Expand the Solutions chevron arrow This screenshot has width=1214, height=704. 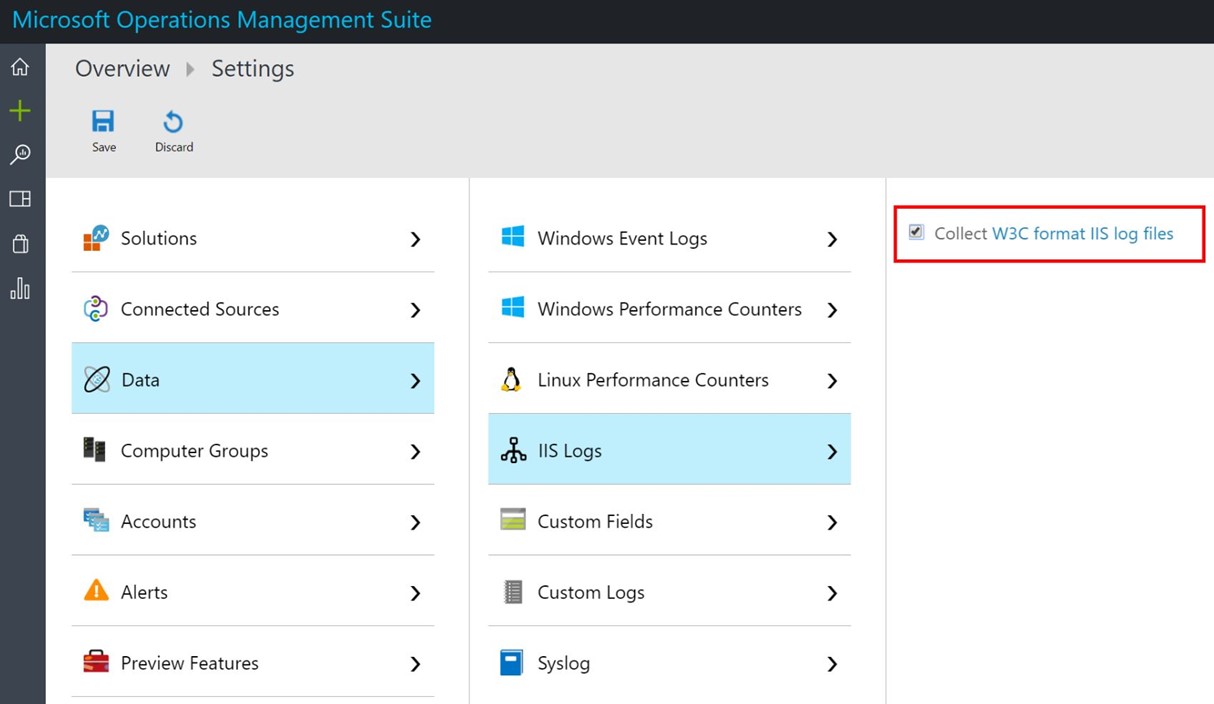coord(415,239)
